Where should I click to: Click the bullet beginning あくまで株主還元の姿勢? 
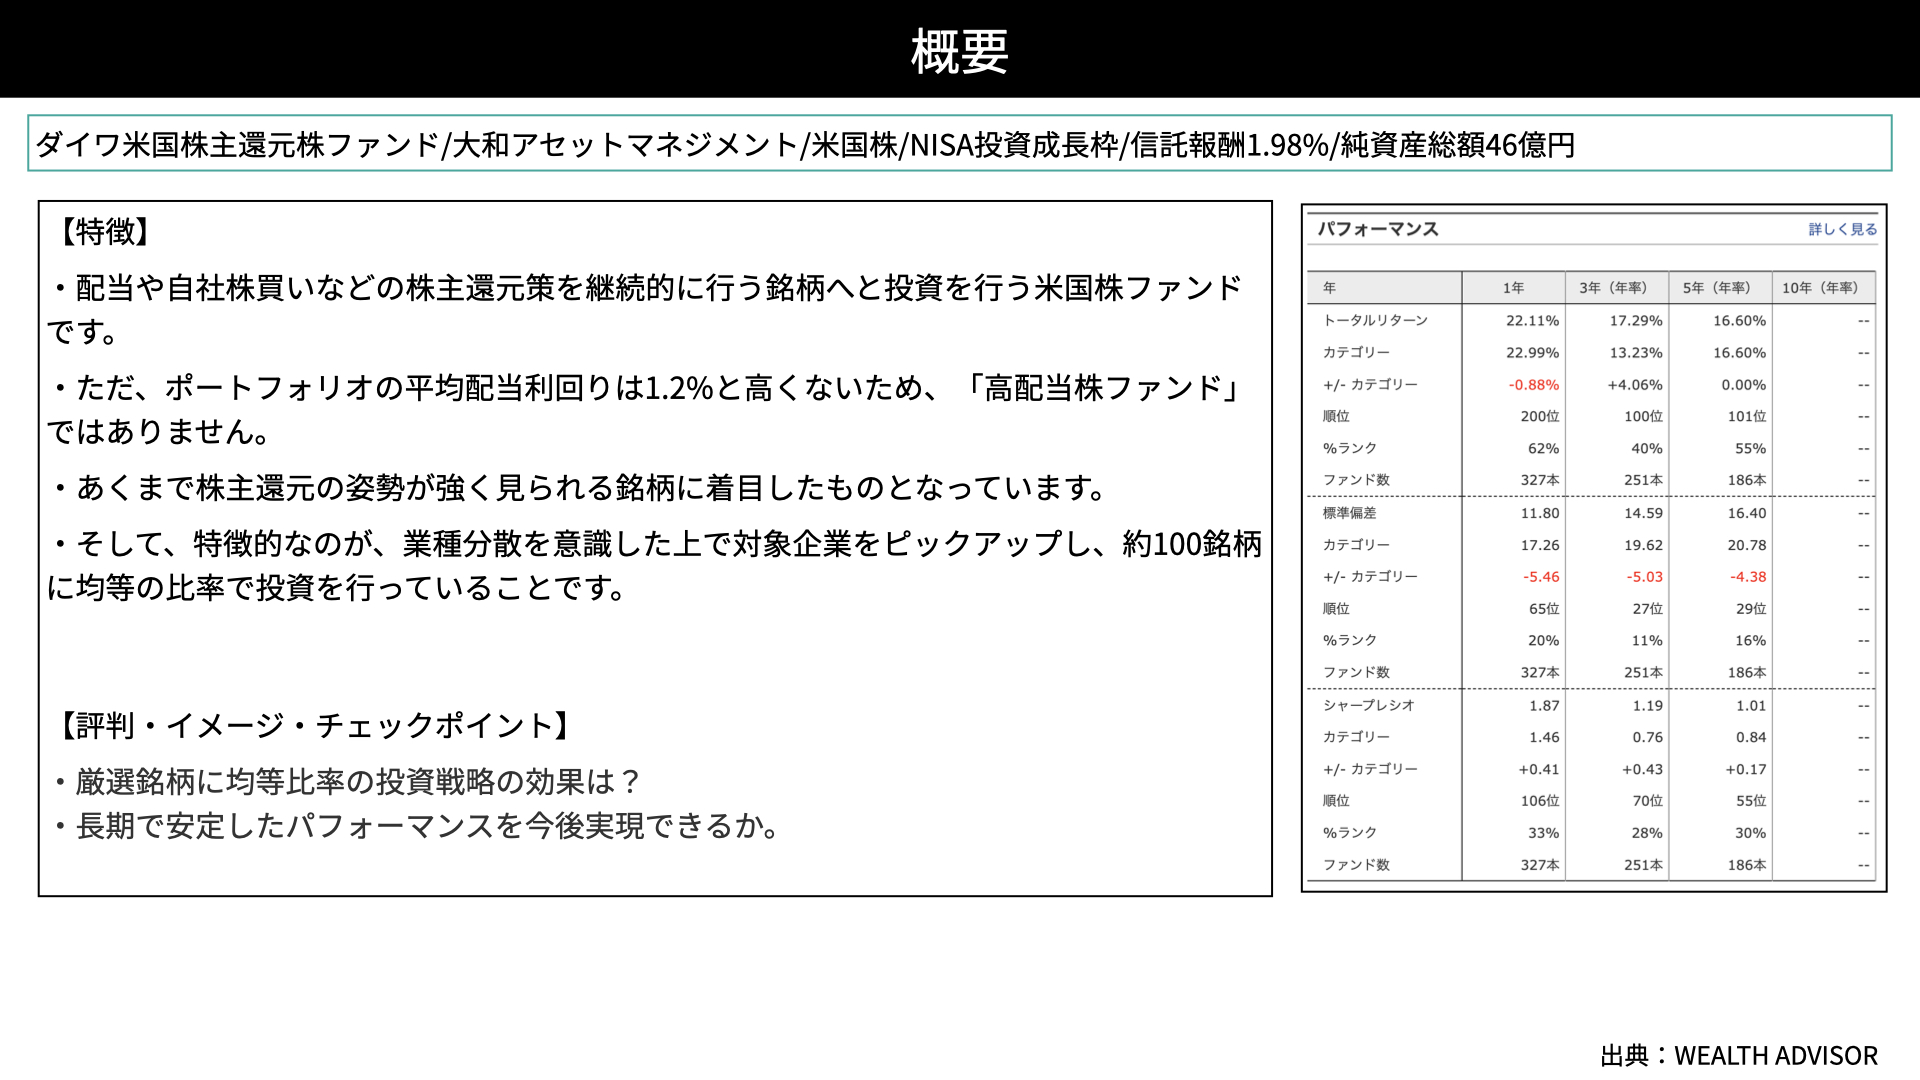(580, 488)
